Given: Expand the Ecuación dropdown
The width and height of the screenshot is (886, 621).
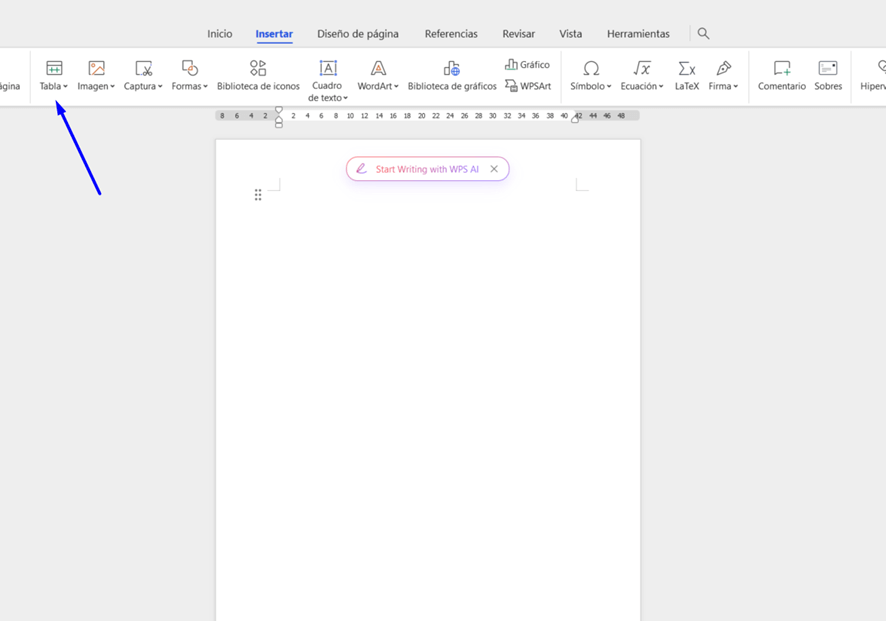Looking at the screenshot, I should point(661,87).
